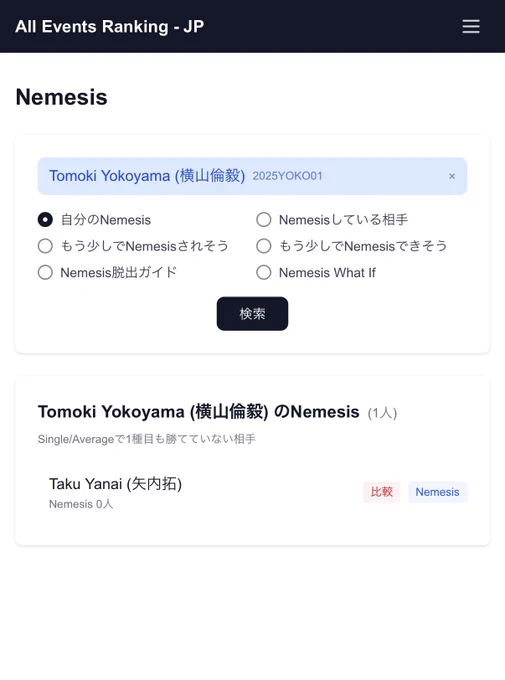
Task: Click the Nemesis page heading
Action: [62, 97]
